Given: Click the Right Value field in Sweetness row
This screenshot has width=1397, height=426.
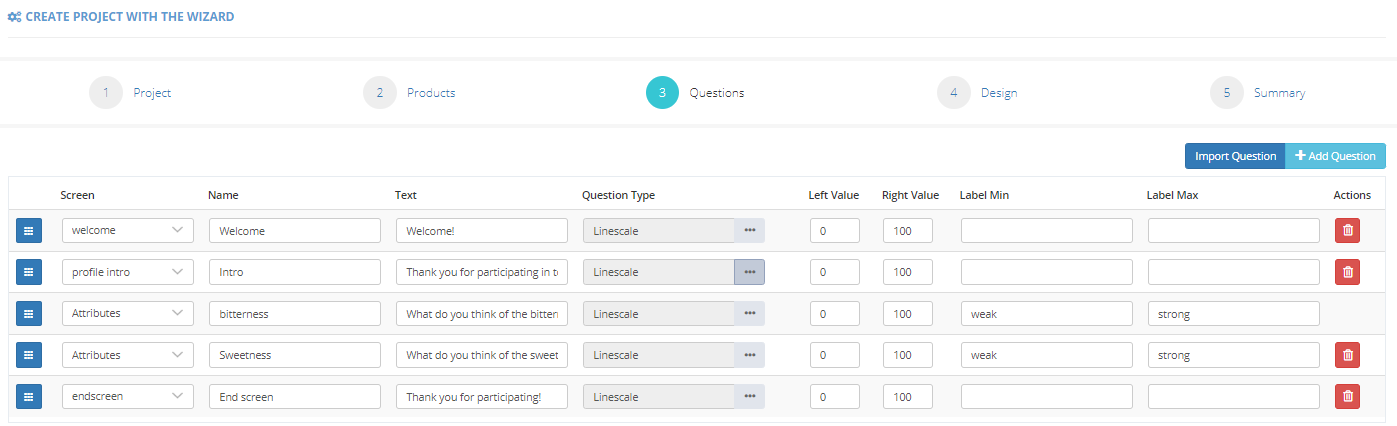Looking at the screenshot, I should (x=907, y=355).
